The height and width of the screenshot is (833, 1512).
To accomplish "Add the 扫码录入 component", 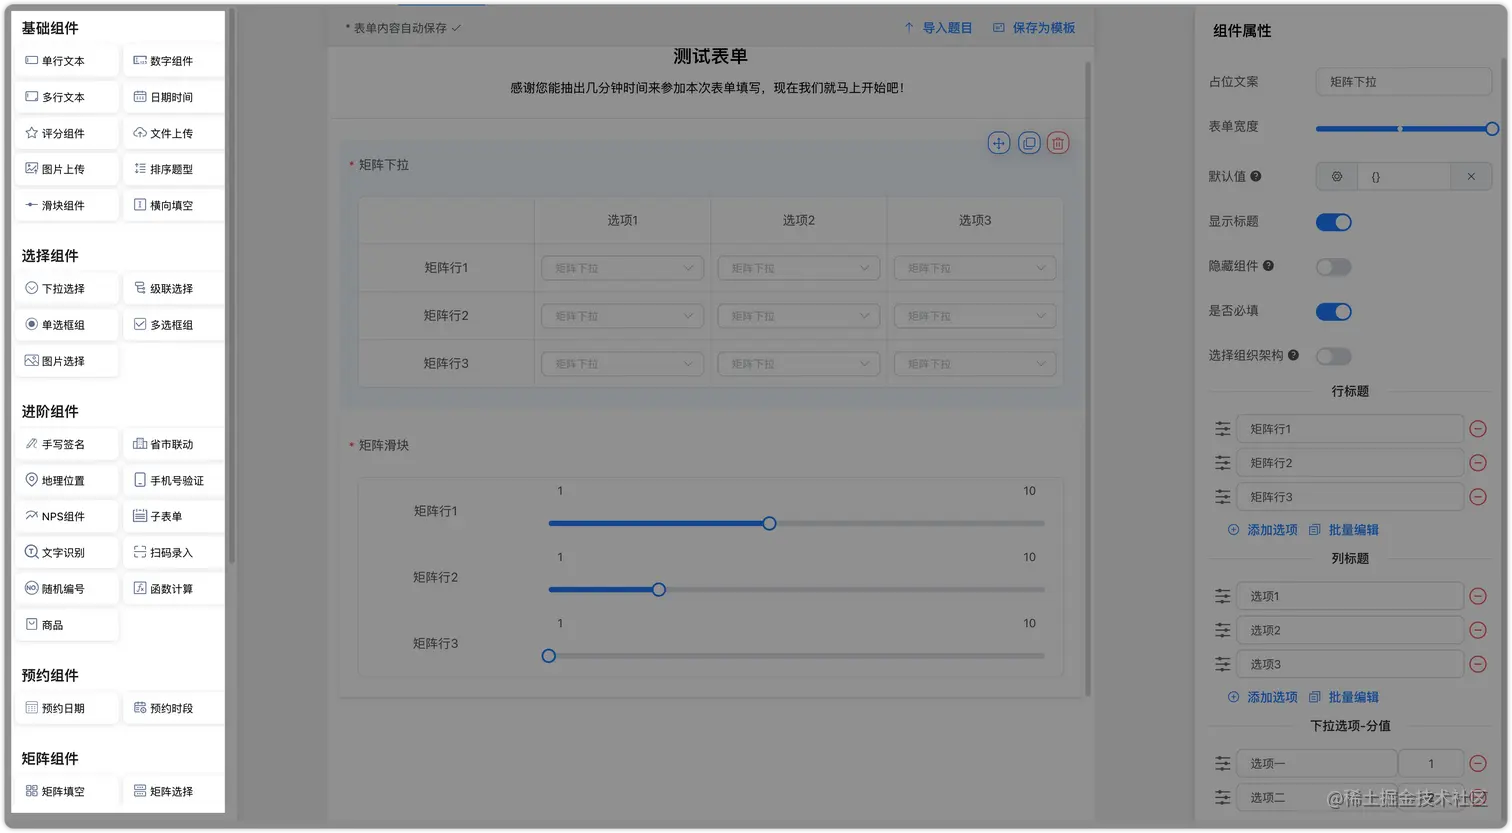I will click(x=174, y=552).
